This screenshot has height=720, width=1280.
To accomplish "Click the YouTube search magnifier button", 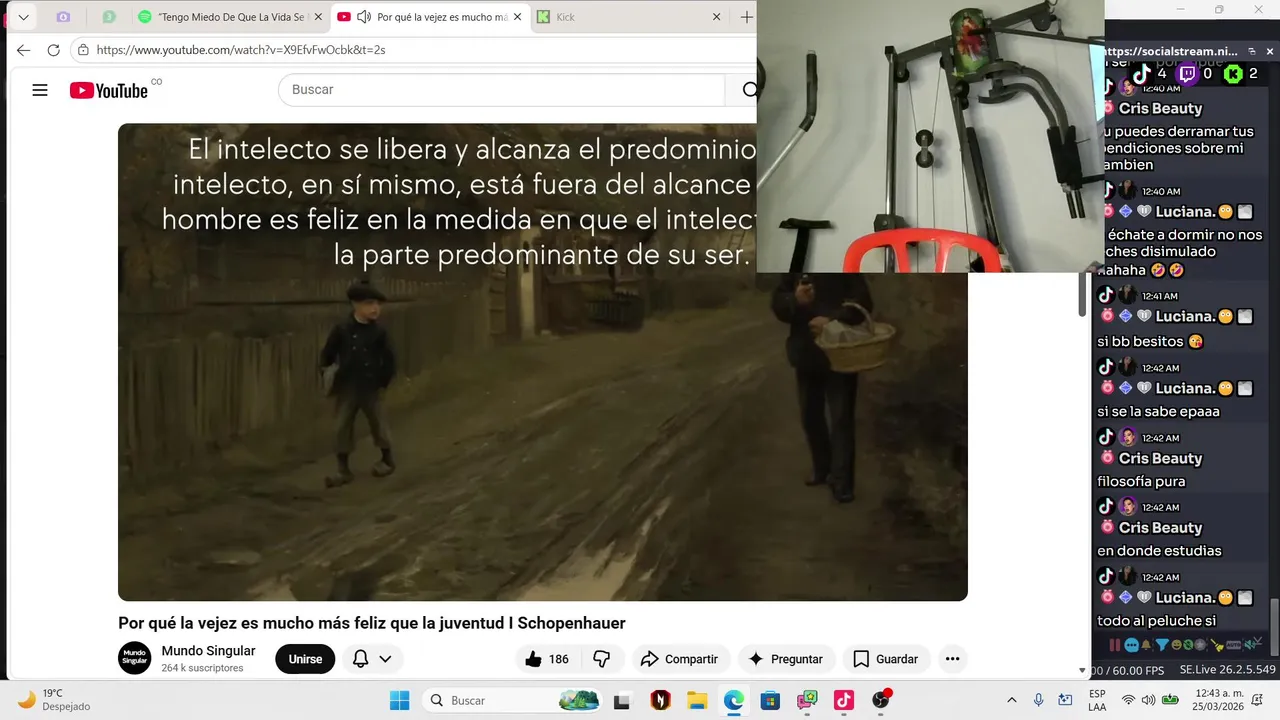I will (x=748, y=90).
